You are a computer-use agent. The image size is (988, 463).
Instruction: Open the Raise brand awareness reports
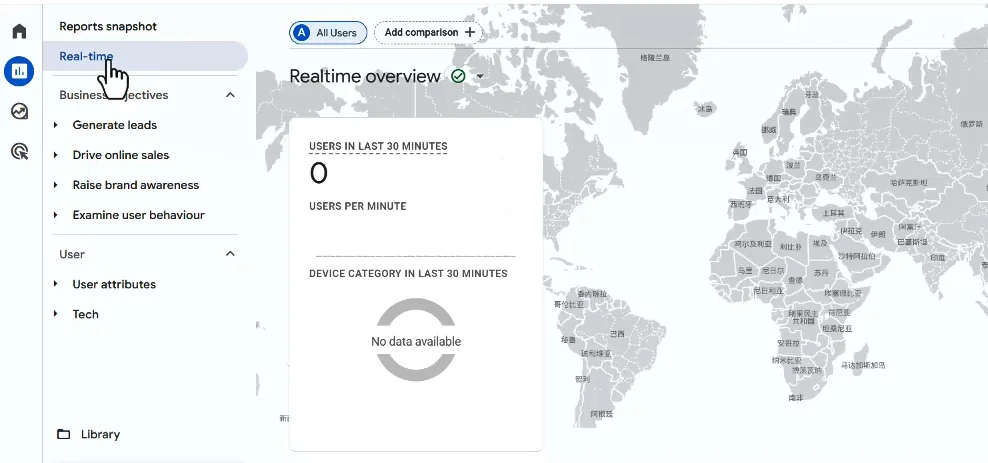(135, 185)
